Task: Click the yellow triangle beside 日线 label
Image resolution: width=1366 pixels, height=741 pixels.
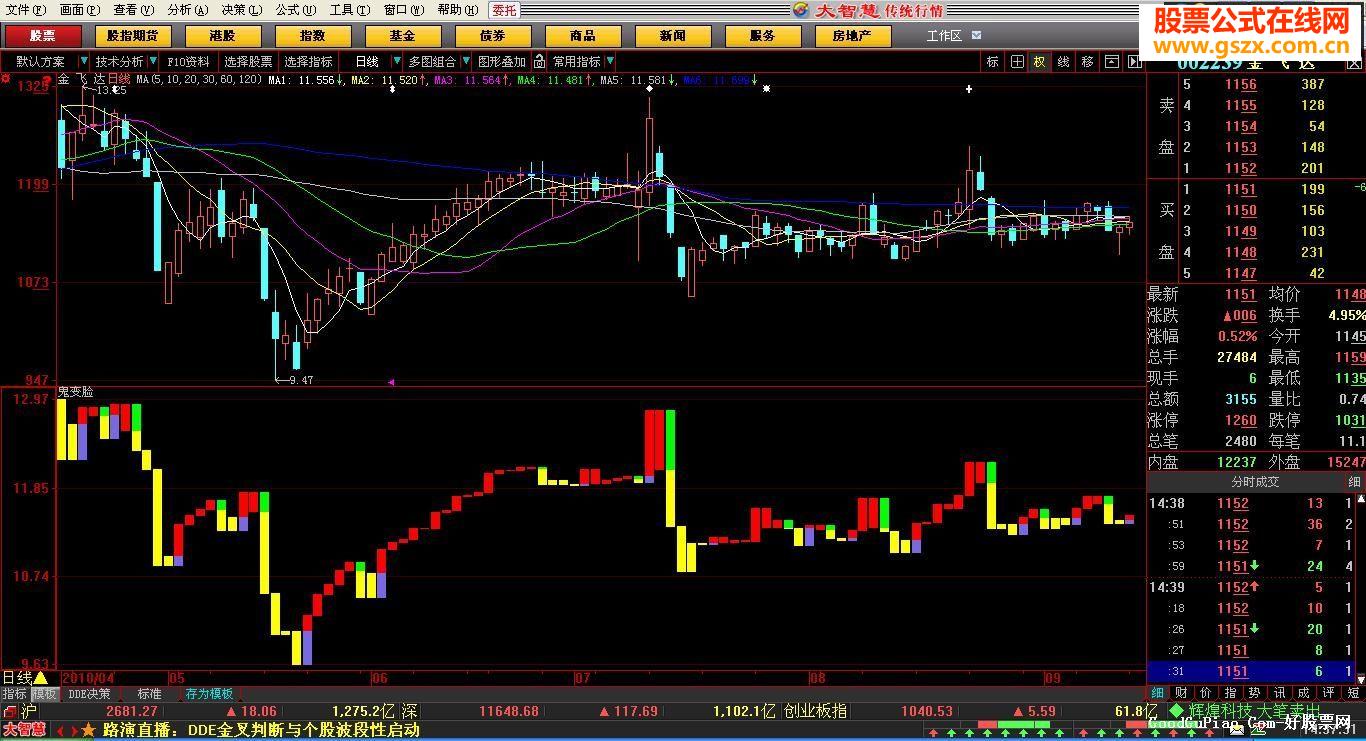Action: click(x=41, y=678)
